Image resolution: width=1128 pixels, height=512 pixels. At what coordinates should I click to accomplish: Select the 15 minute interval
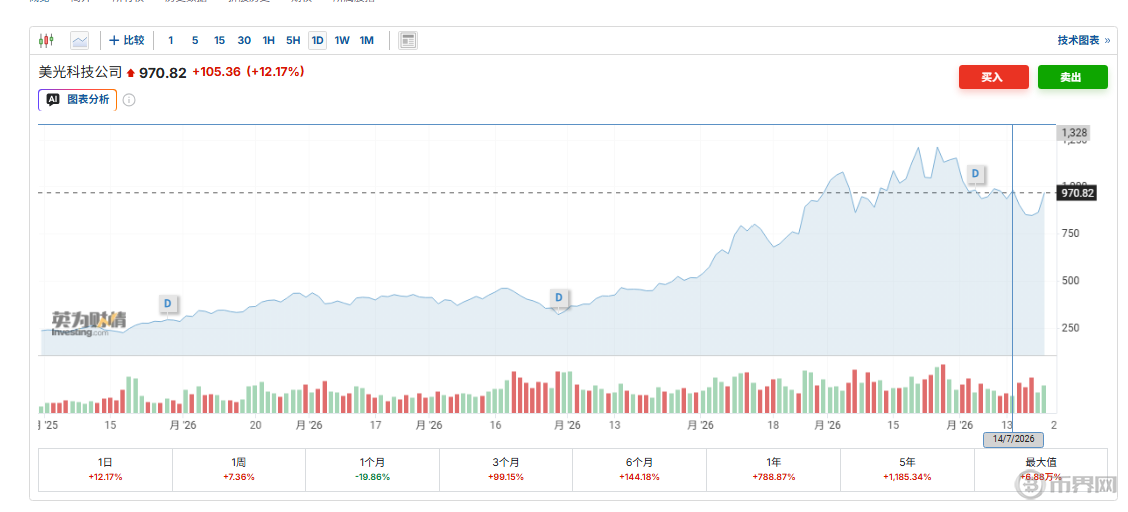coord(219,40)
